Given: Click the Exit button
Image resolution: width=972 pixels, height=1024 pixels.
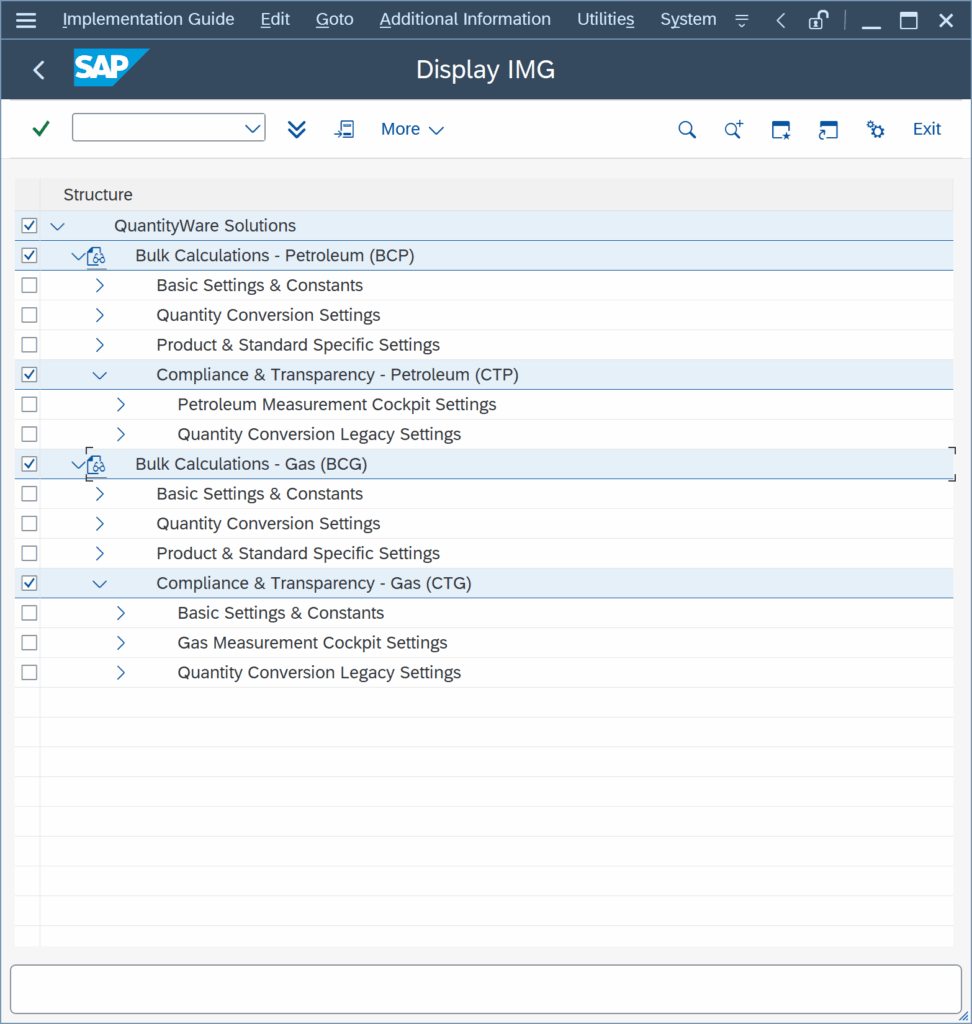Looking at the screenshot, I should tap(926, 129).
